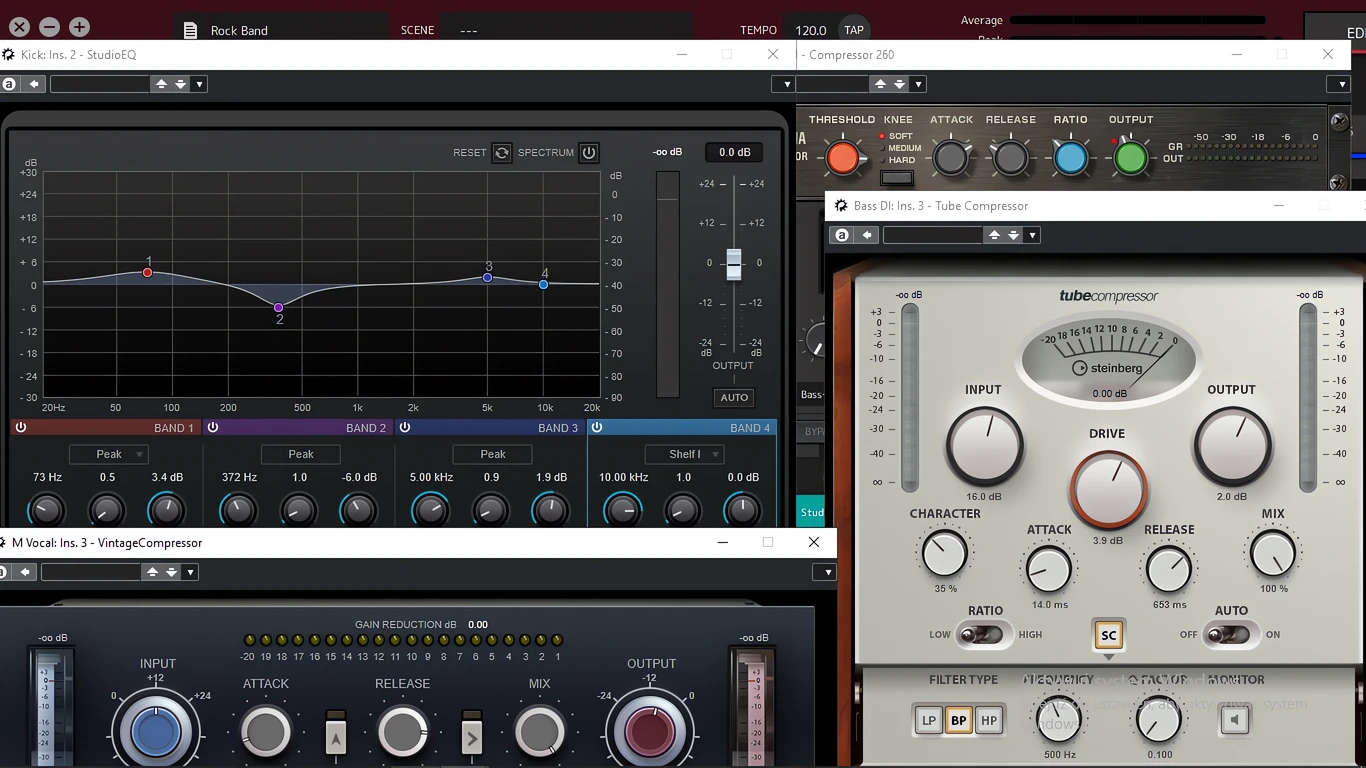The width and height of the screenshot is (1366, 768).
Task: Click VintageCompressor blue Input knob
Action: pyautogui.click(x=156, y=732)
